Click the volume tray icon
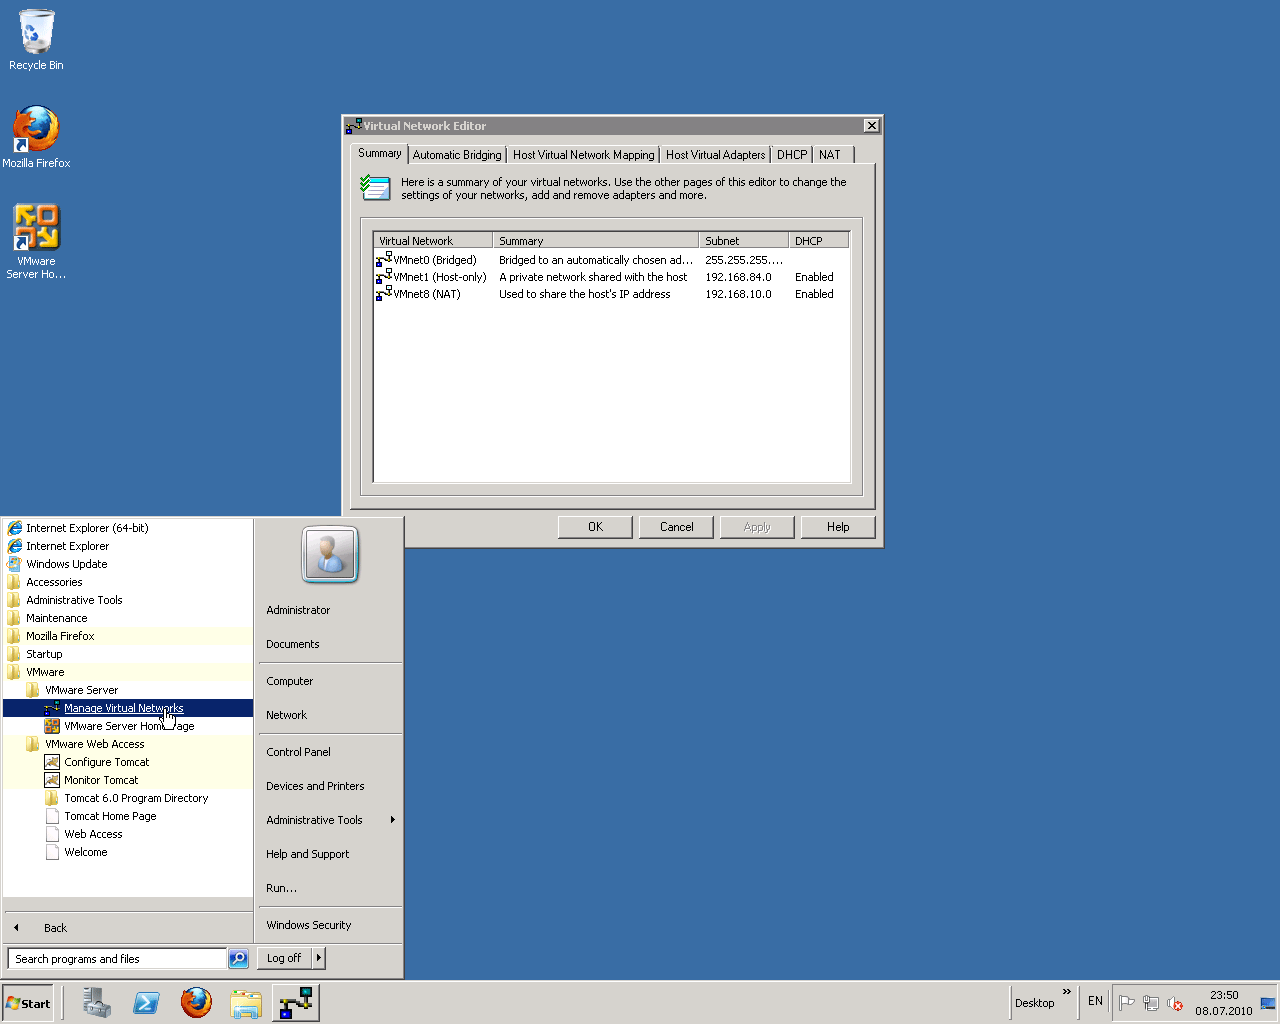The width and height of the screenshot is (1280, 1024). [x=1175, y=1003]
